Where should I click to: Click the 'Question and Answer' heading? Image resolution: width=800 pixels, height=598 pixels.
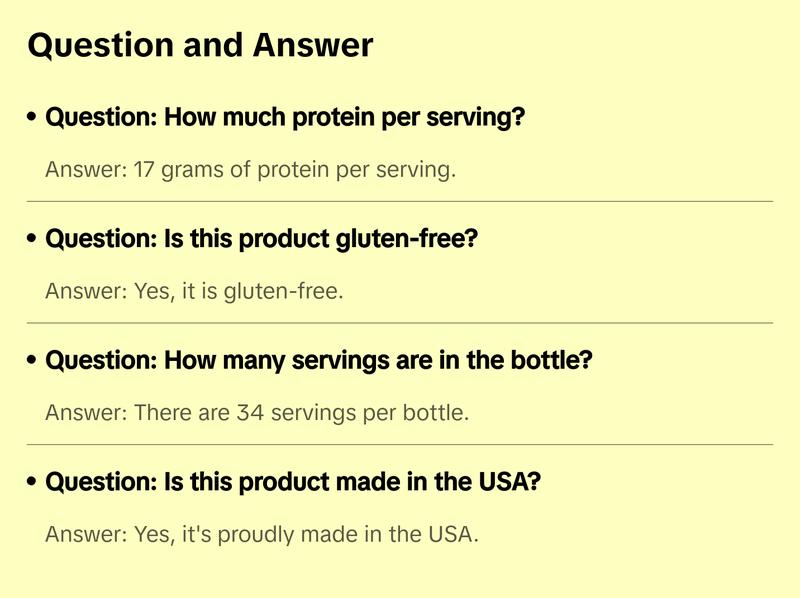(200, 45)
